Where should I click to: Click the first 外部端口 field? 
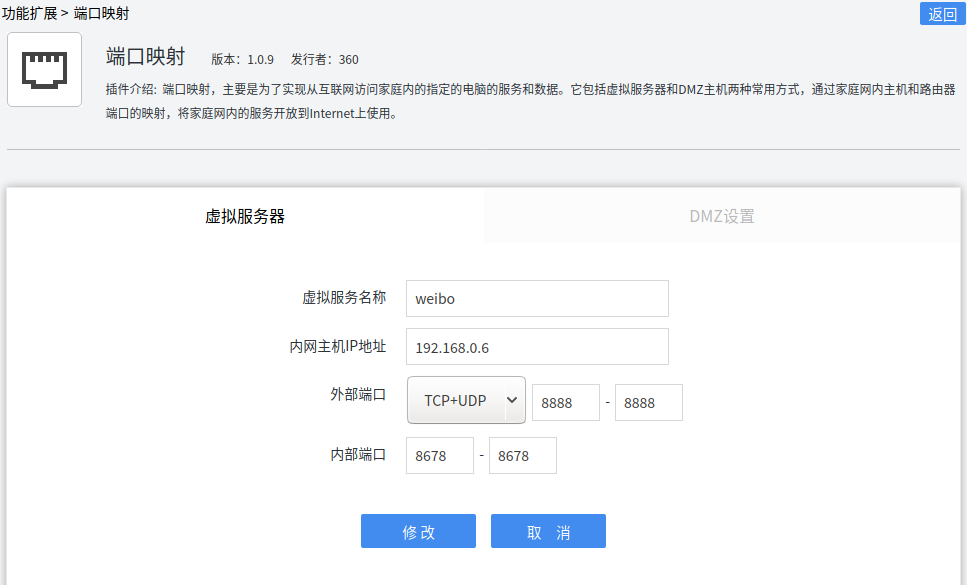click(x=565, y=403)
